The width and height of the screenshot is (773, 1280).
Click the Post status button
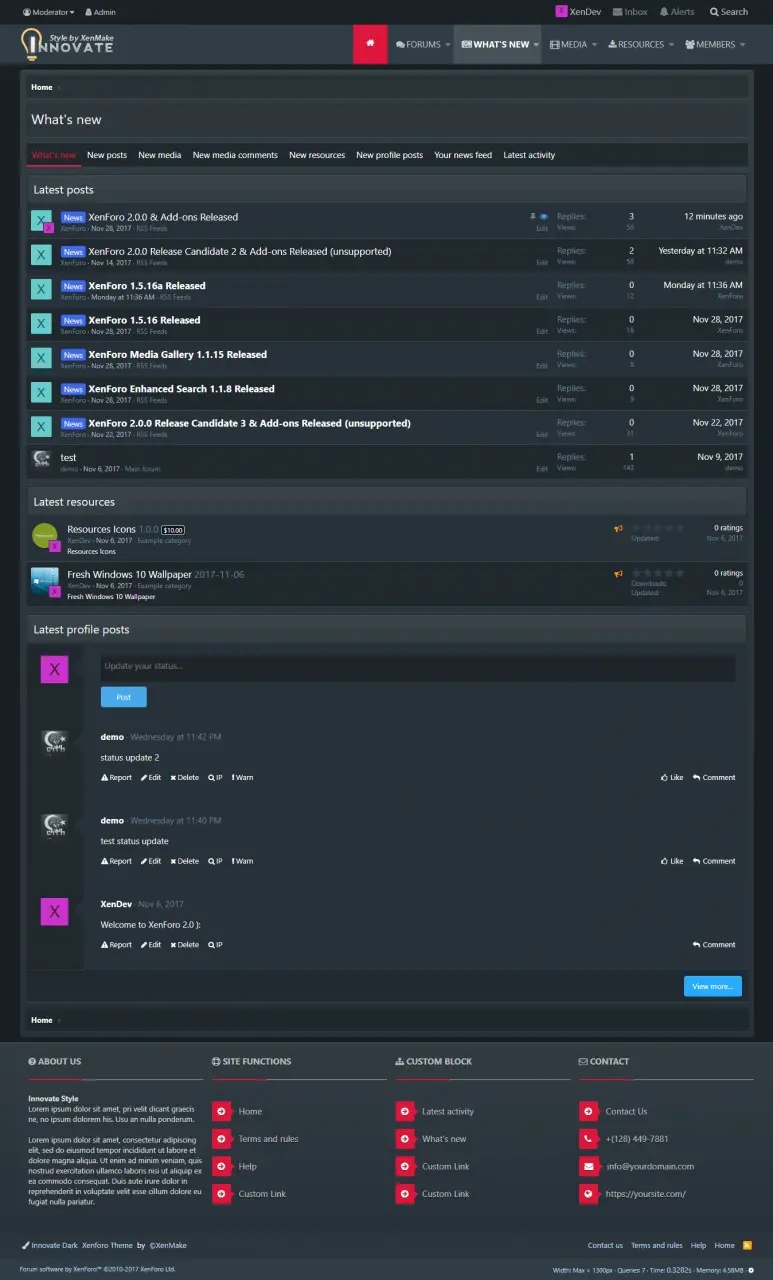point(123,697)
